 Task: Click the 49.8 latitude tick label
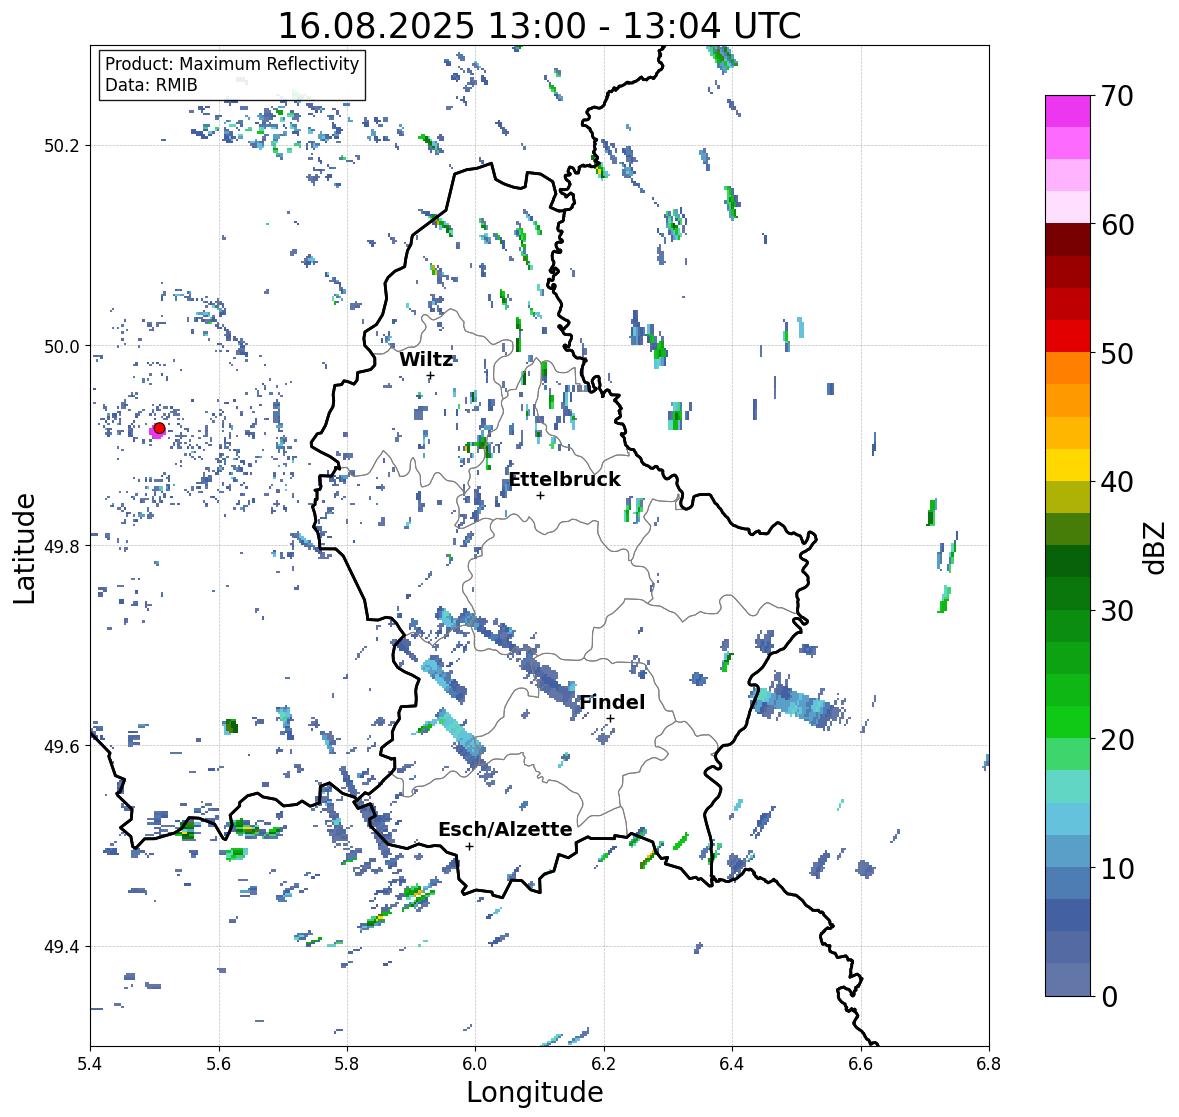click(x=62, y=546)
